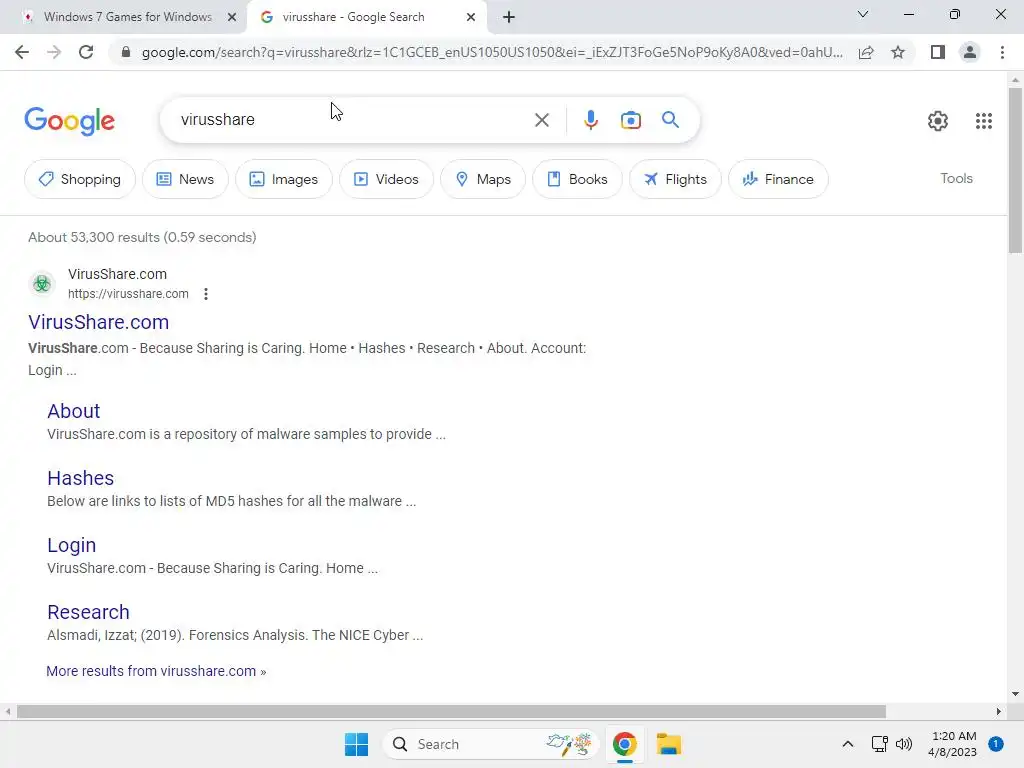This screenshot has height=768, width=1024.
Task: Search by image using camera icon
Action: [631, 120]
